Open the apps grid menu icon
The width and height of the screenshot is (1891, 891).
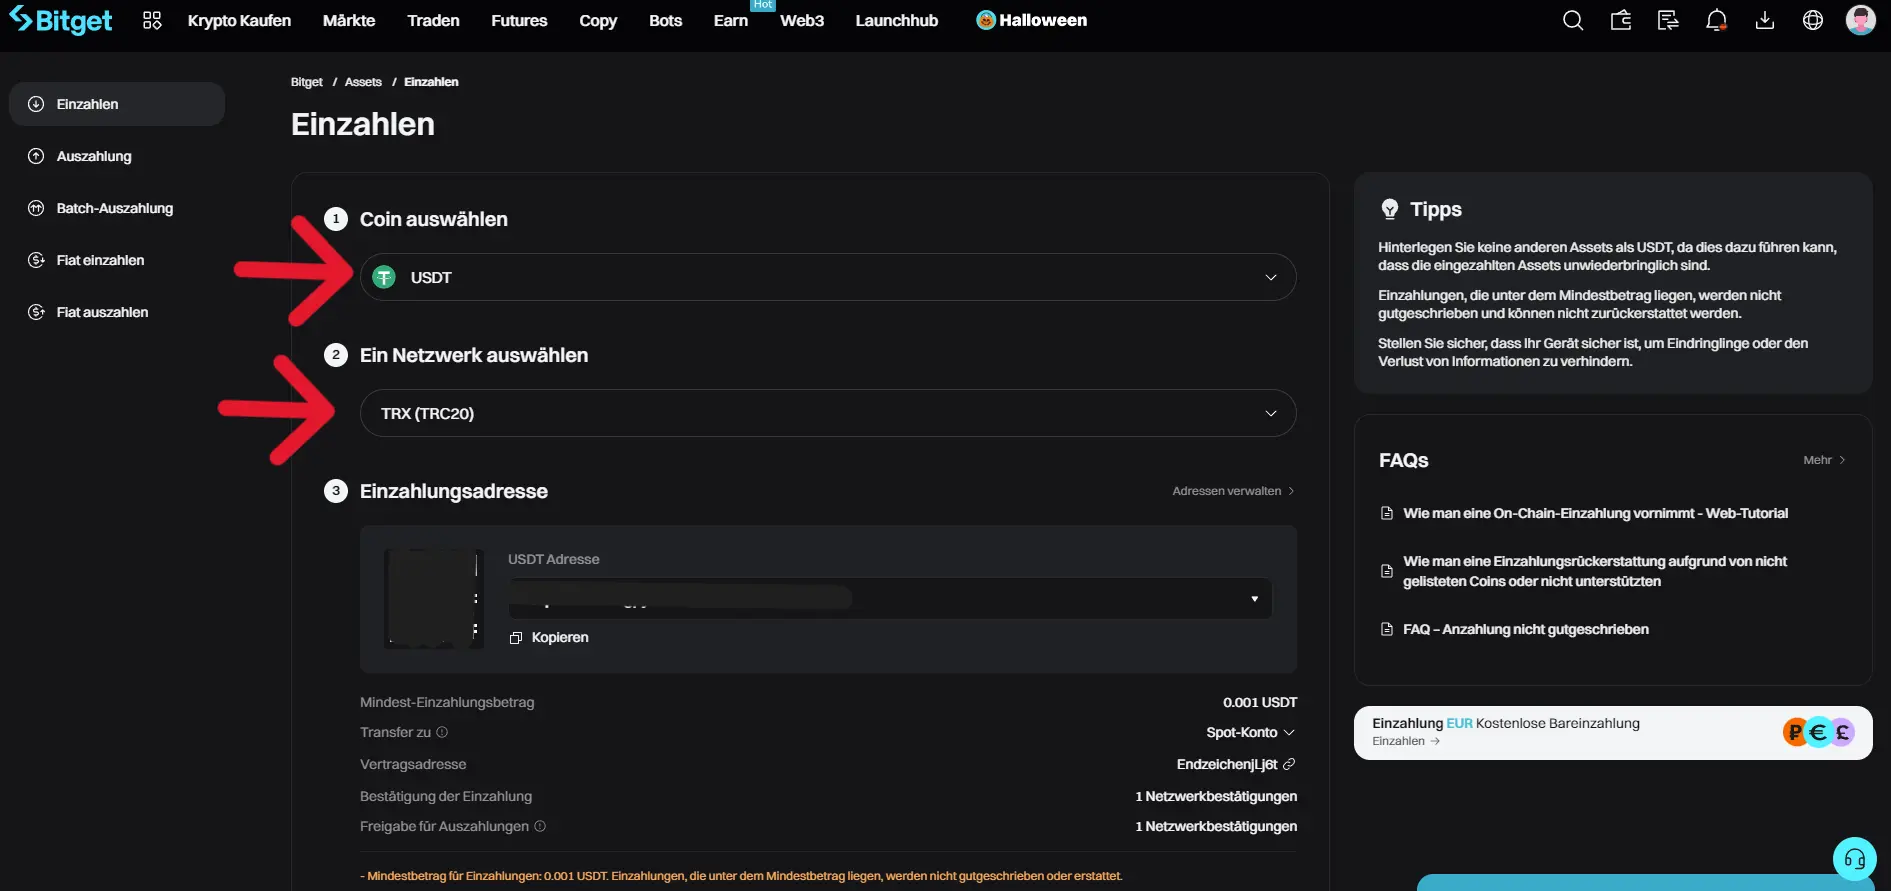pyautogui.click(x=152, y=20)
